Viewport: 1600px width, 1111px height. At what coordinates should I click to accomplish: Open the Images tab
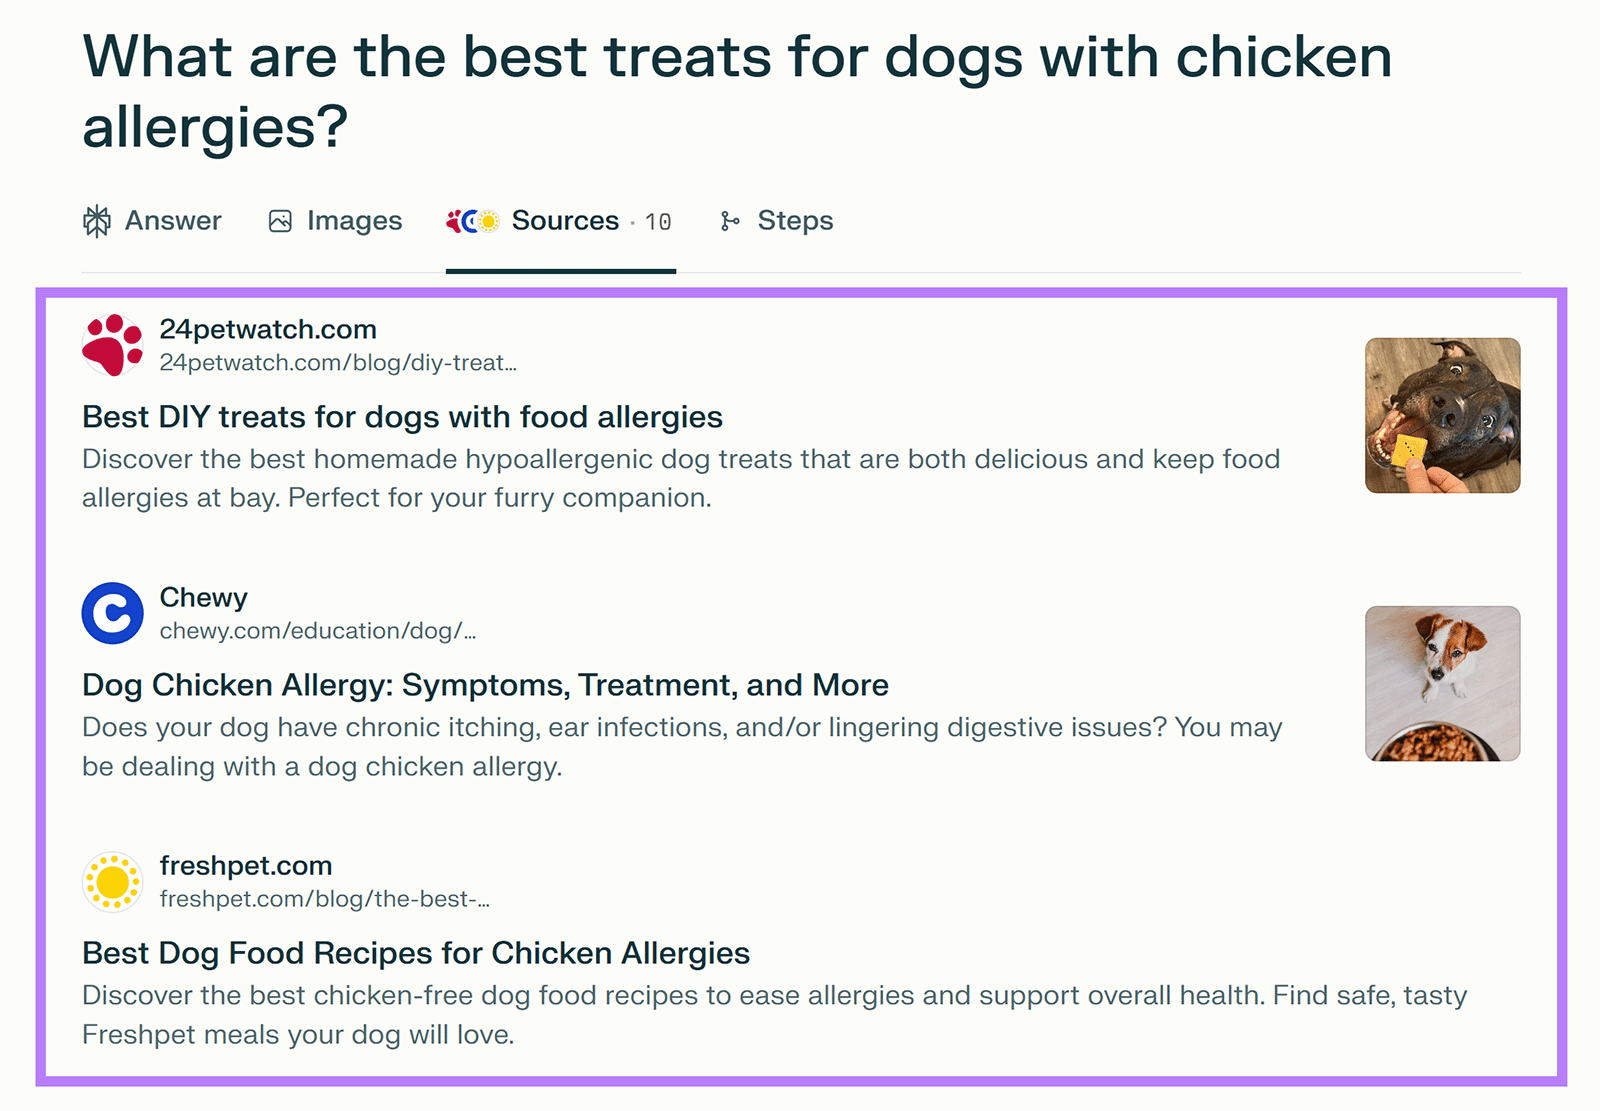click(x=353, y=221)
